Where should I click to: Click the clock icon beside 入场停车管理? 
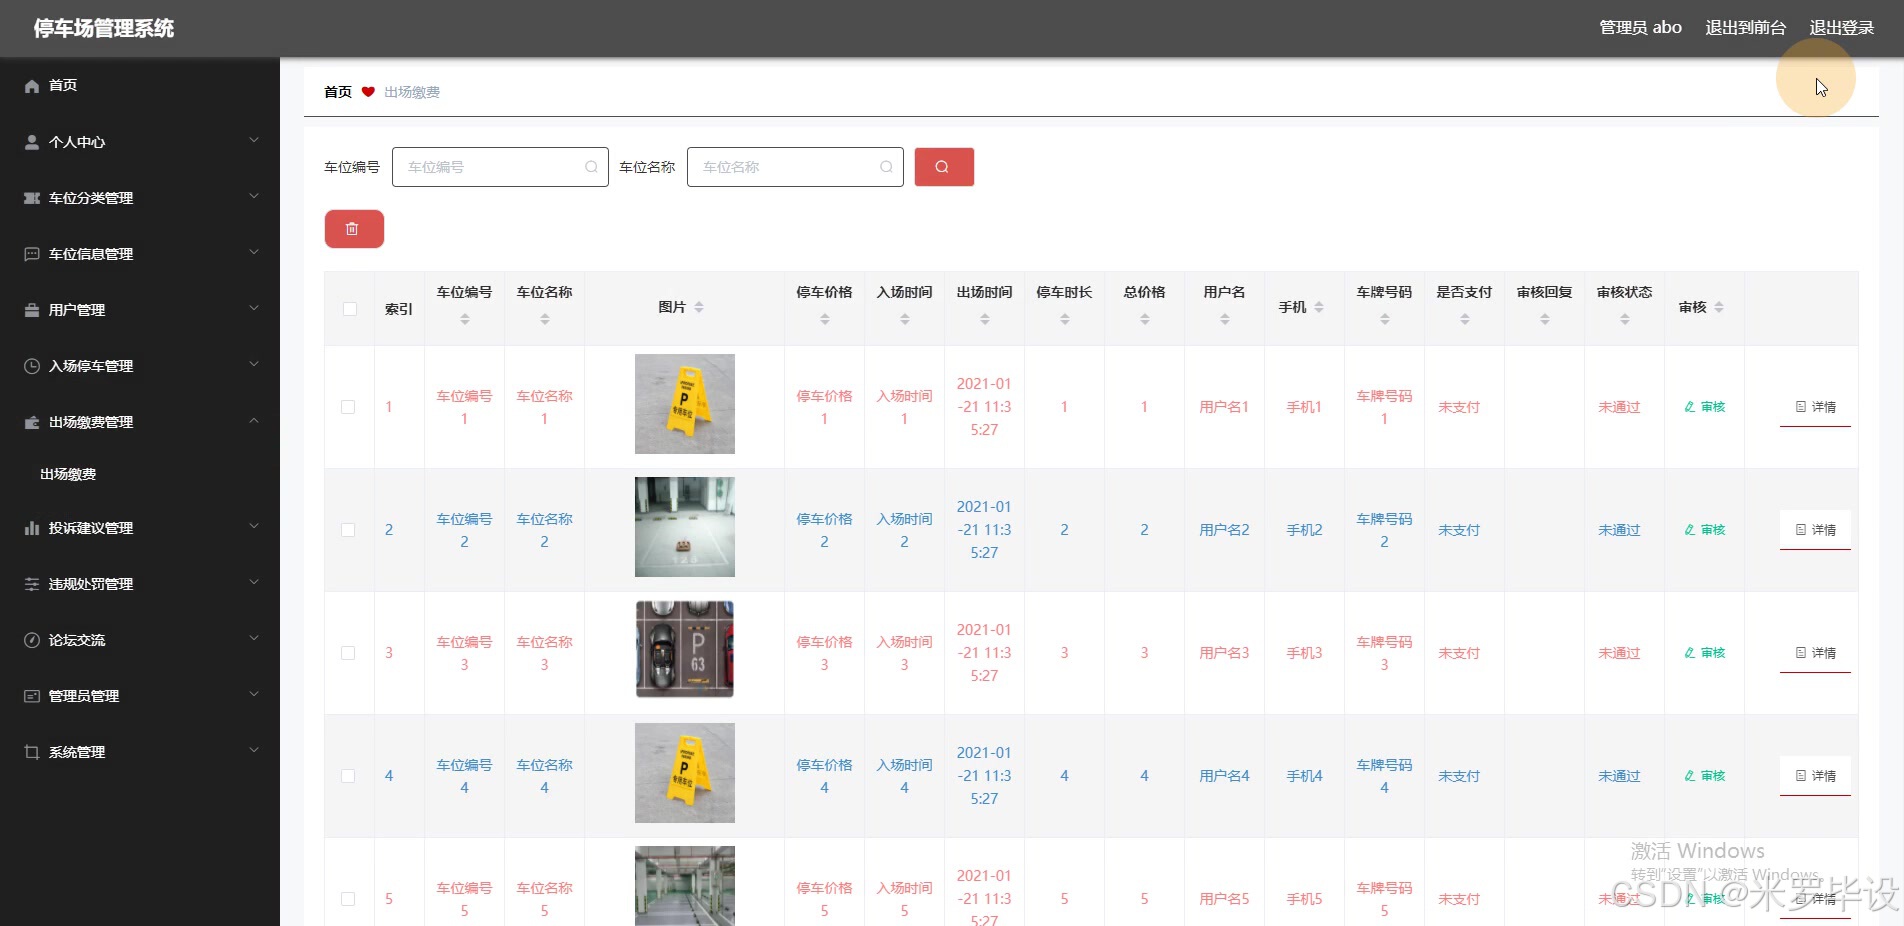(x=32, y=366)
